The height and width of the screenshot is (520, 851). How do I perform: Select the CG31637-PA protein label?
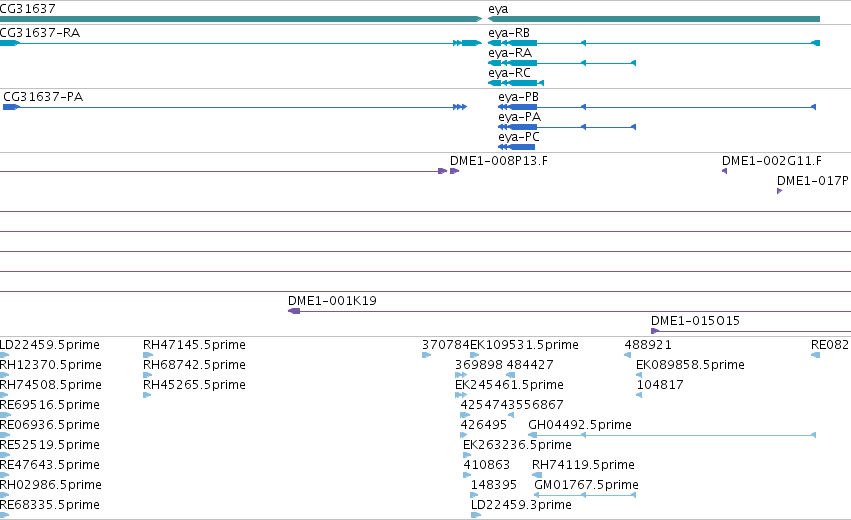[x=43, y=97]
